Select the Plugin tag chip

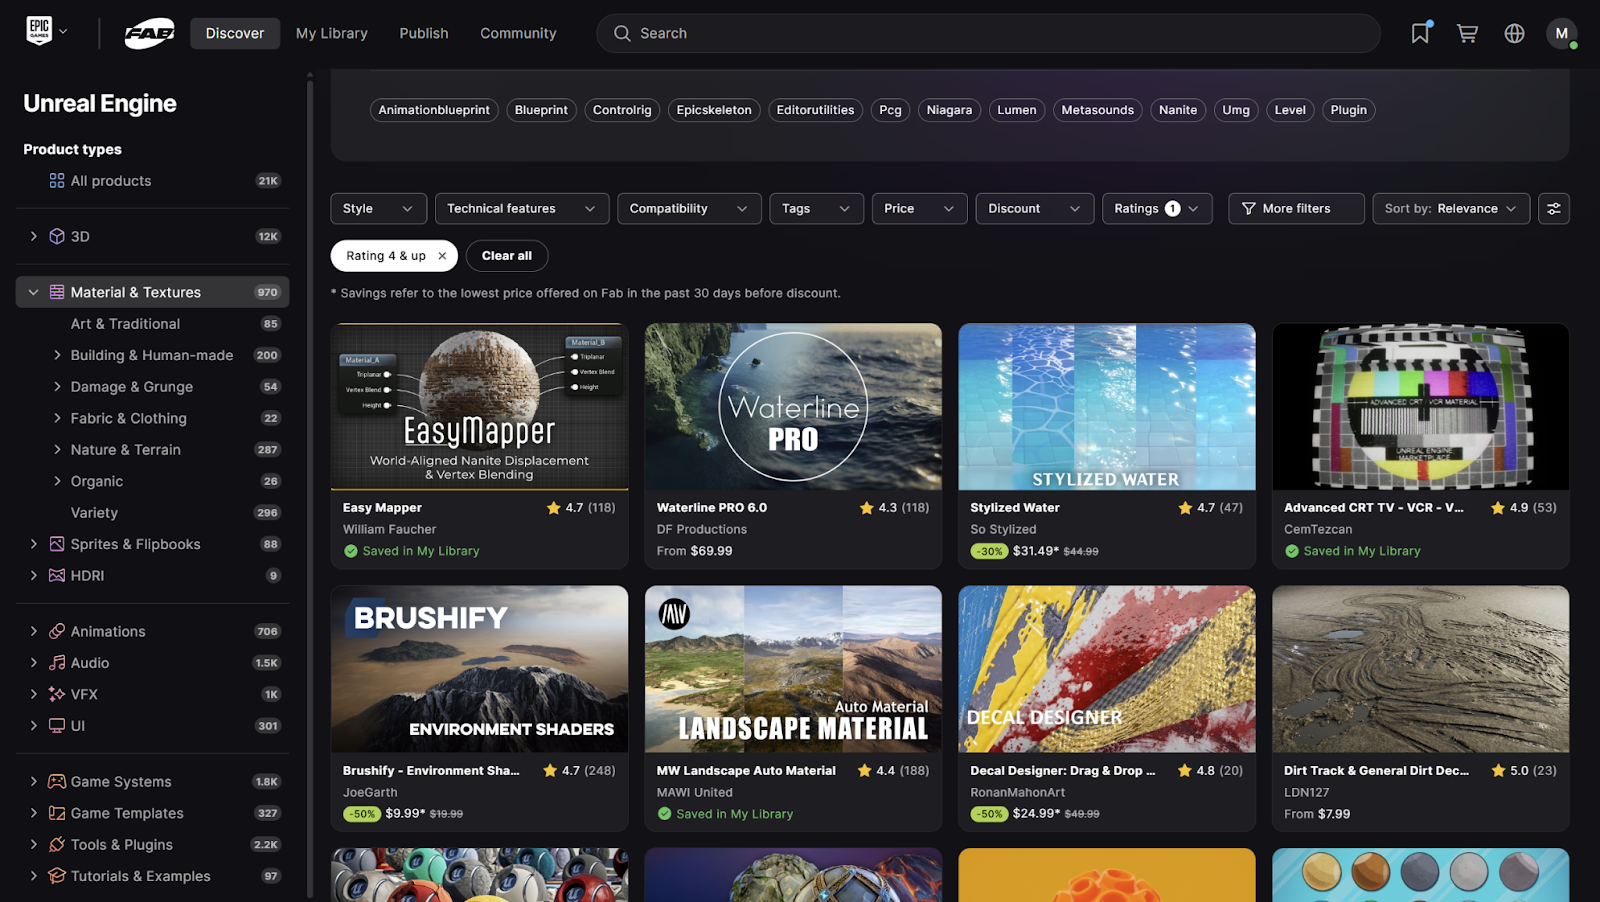[1348, 110]
